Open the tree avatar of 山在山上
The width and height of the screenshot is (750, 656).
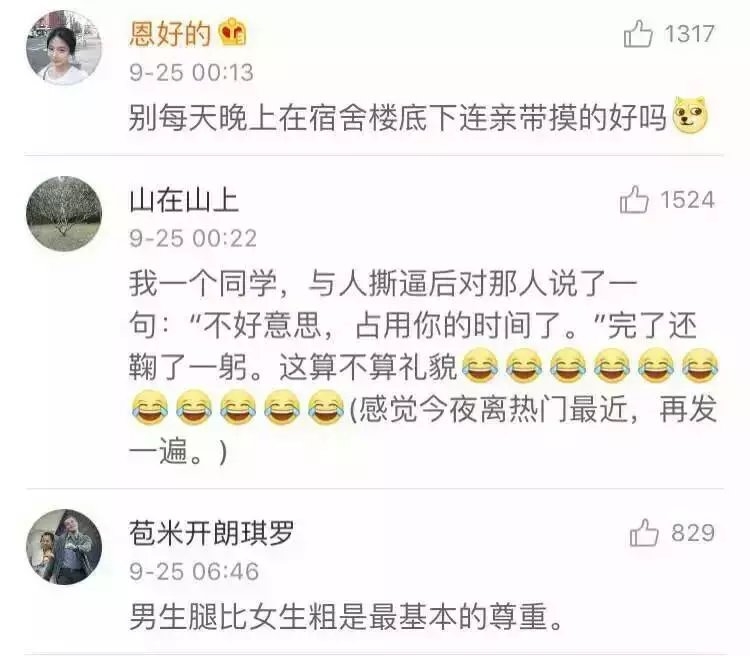click(64, 213)
